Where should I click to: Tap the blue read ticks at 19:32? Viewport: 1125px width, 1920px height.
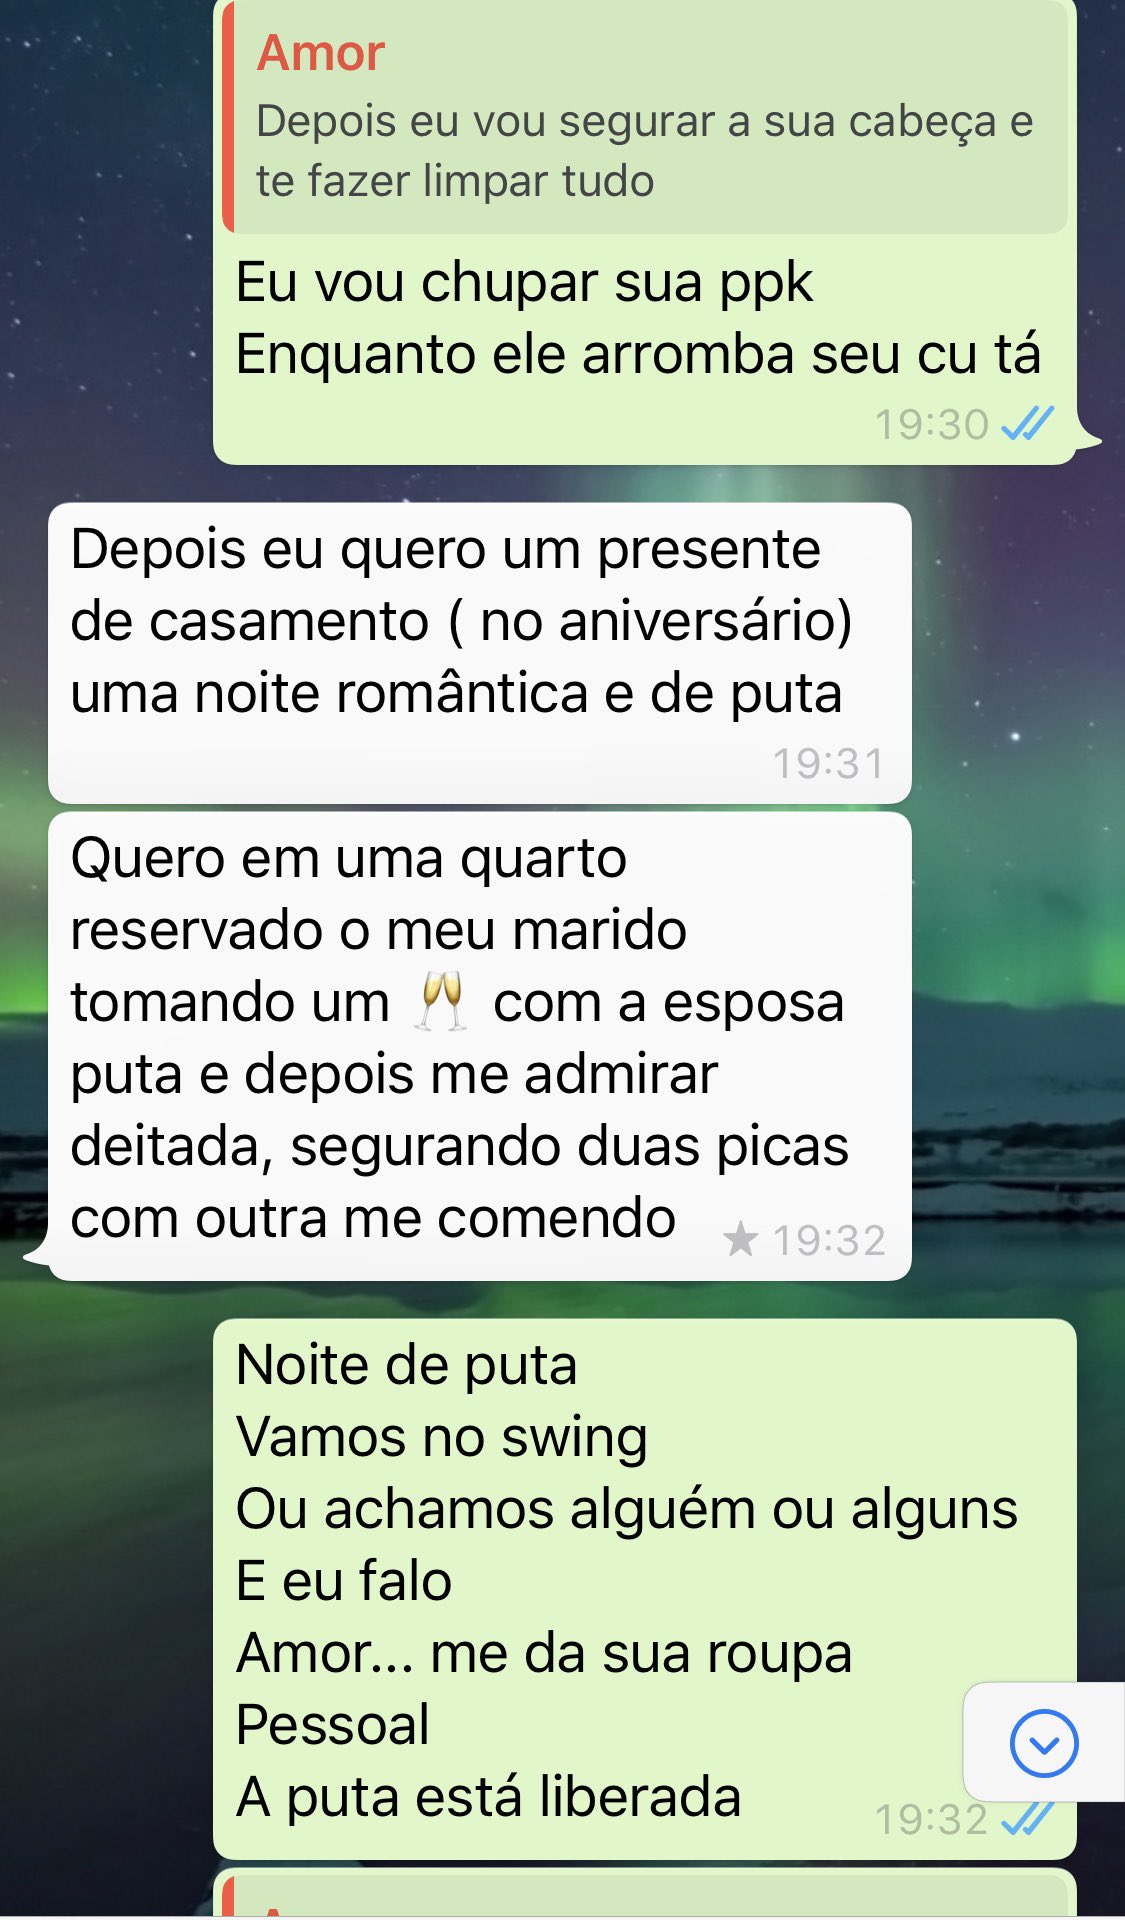pyautogui.click(x=1028, y=1817)
